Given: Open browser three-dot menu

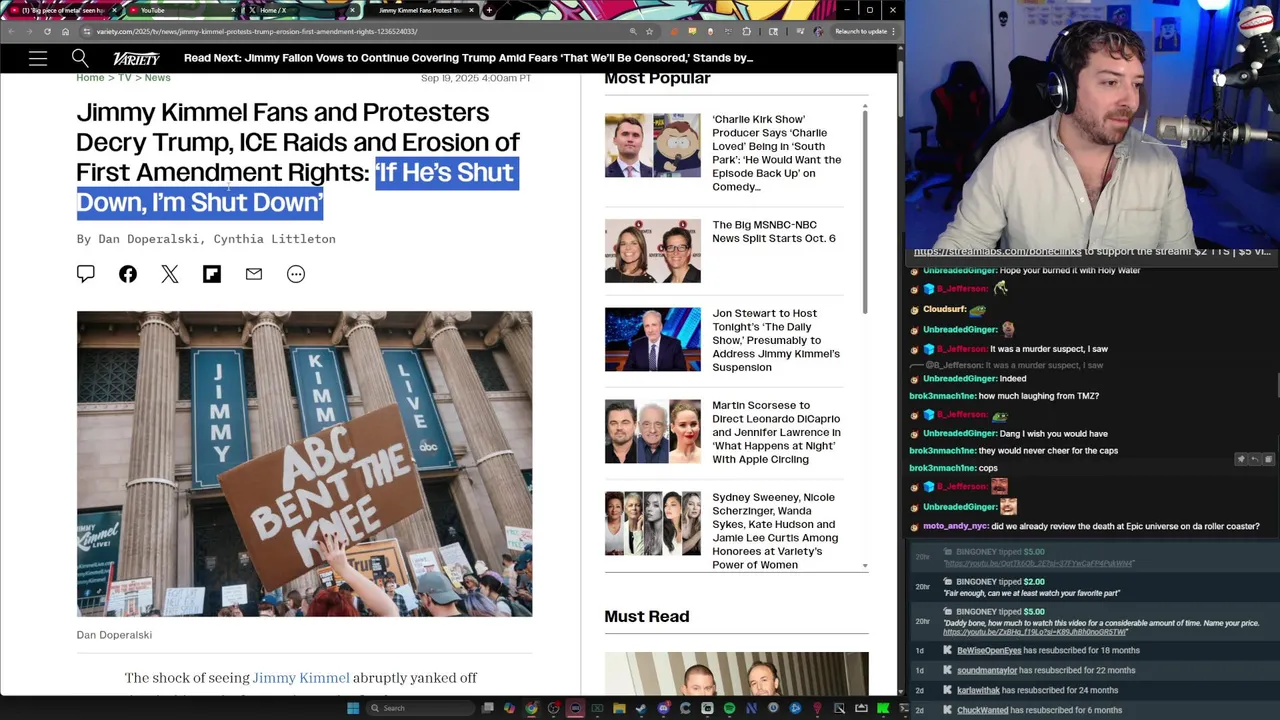Looking at the screenshot, I should [893, 31].
